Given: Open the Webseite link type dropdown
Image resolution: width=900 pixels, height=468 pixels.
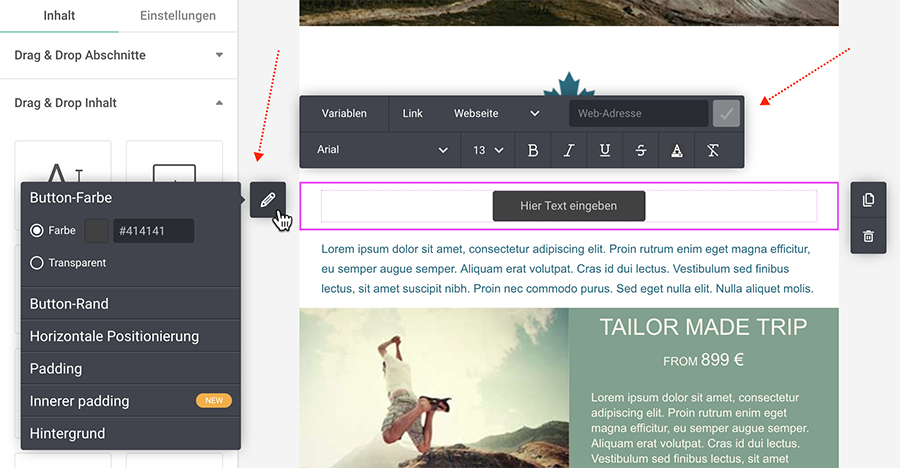Looking at the screenshot, I should click(496, 114).
